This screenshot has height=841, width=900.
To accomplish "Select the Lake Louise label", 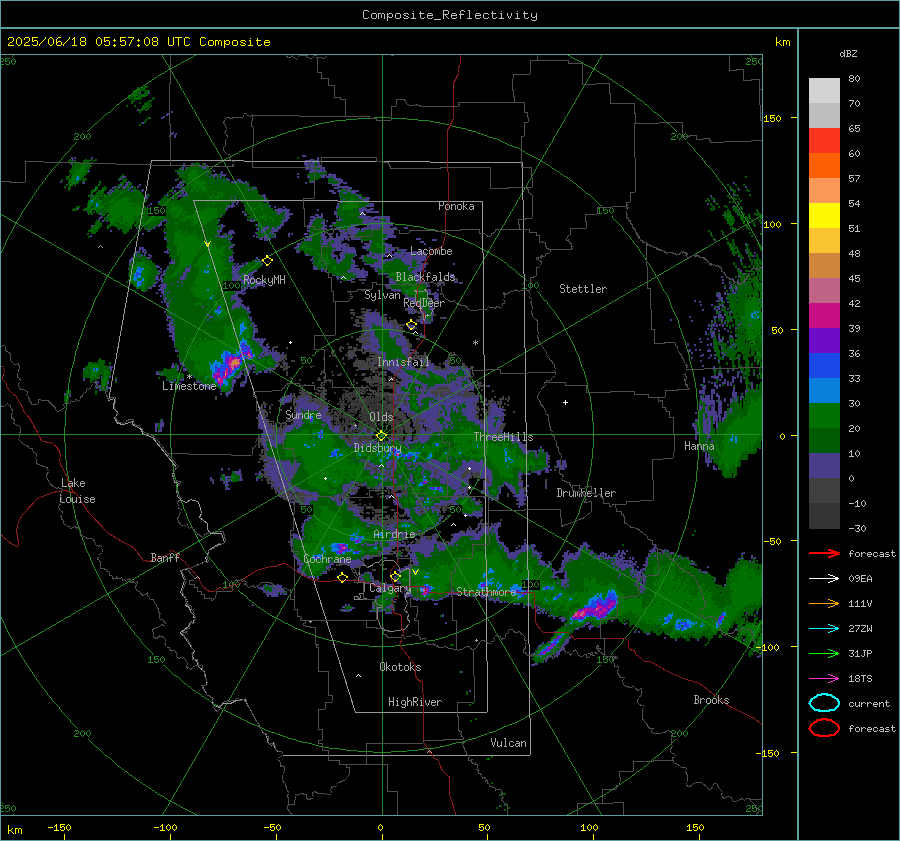I will [77, 491].
